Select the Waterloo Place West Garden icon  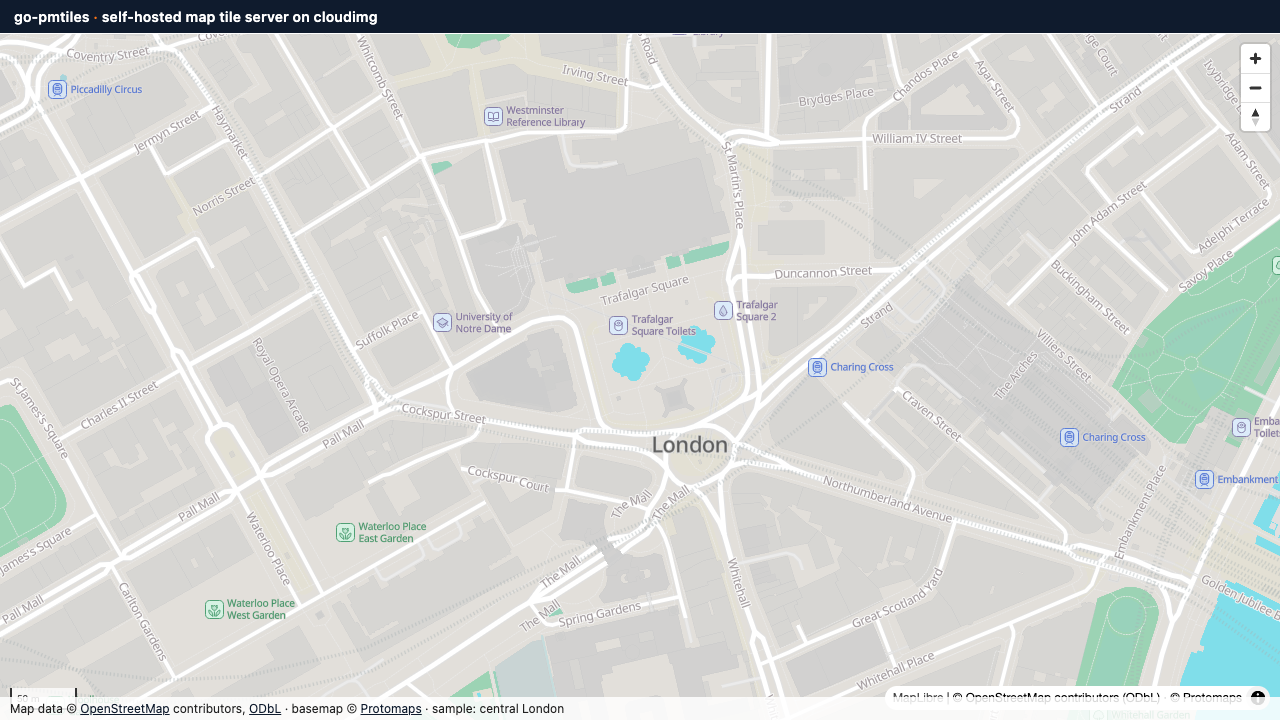(x=214, y=609)
